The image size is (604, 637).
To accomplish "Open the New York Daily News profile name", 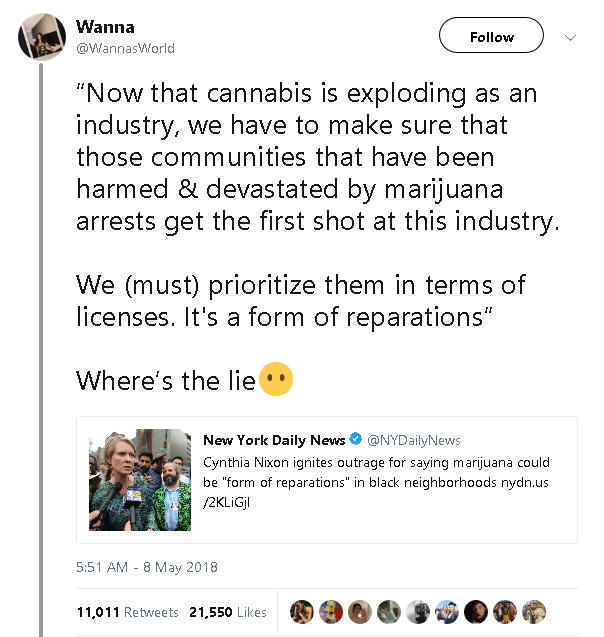I will [273, 440].
